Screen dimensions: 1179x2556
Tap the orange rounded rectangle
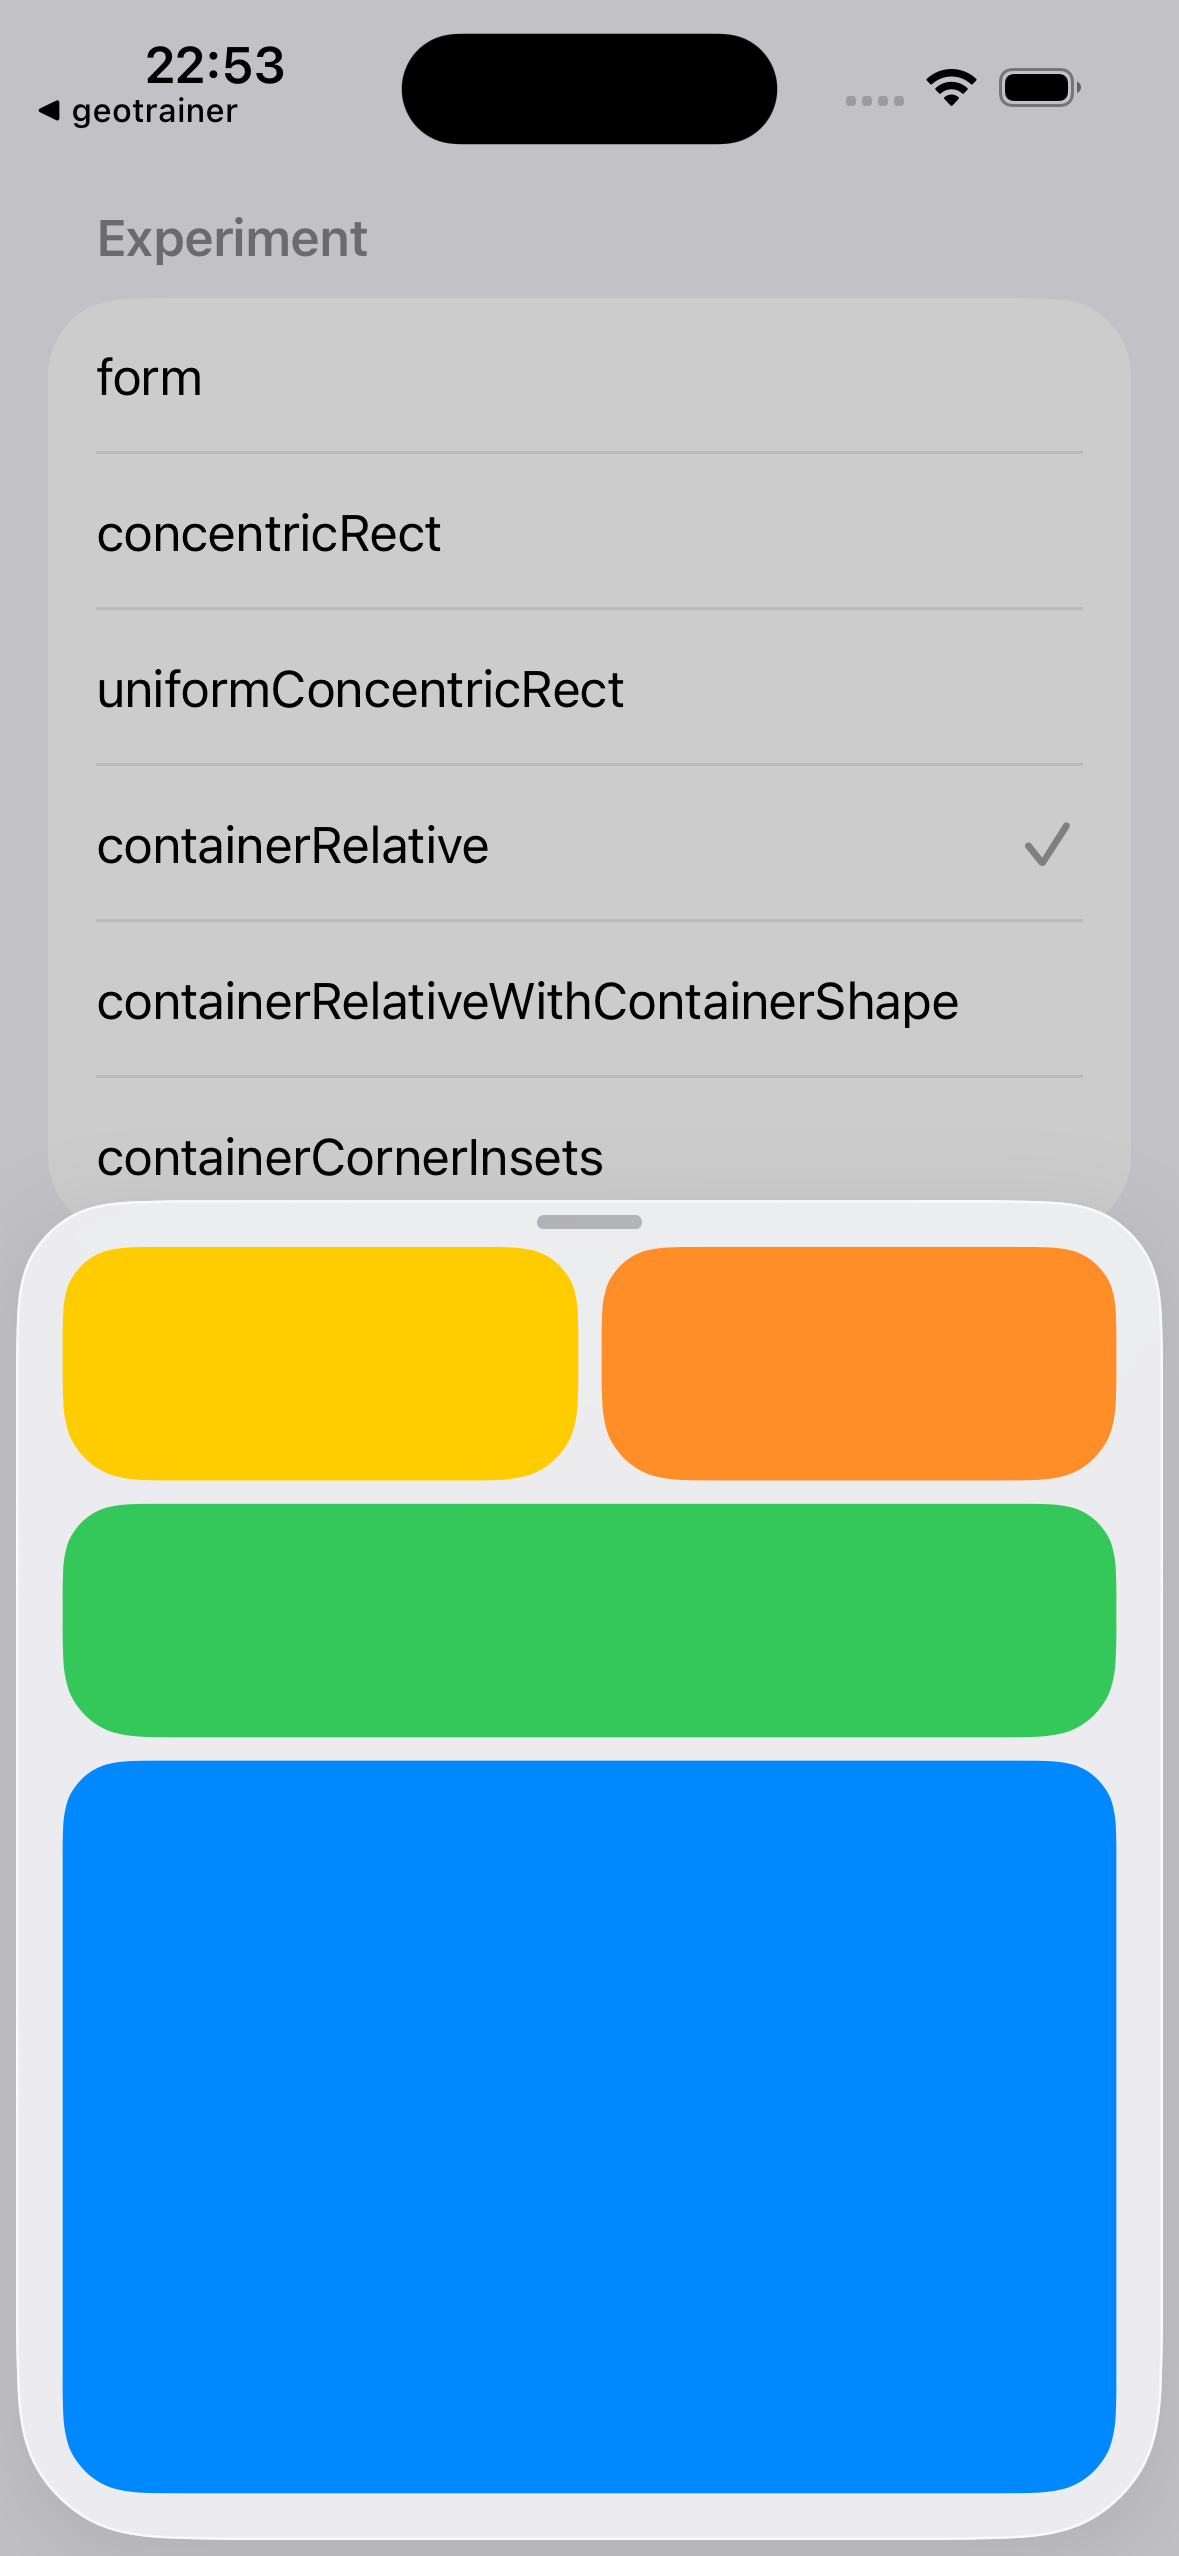858,1363
